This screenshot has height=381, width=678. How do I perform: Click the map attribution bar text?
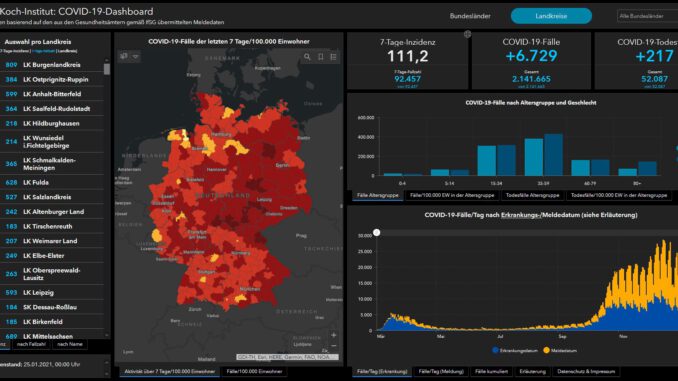click(x=287, y=357)
